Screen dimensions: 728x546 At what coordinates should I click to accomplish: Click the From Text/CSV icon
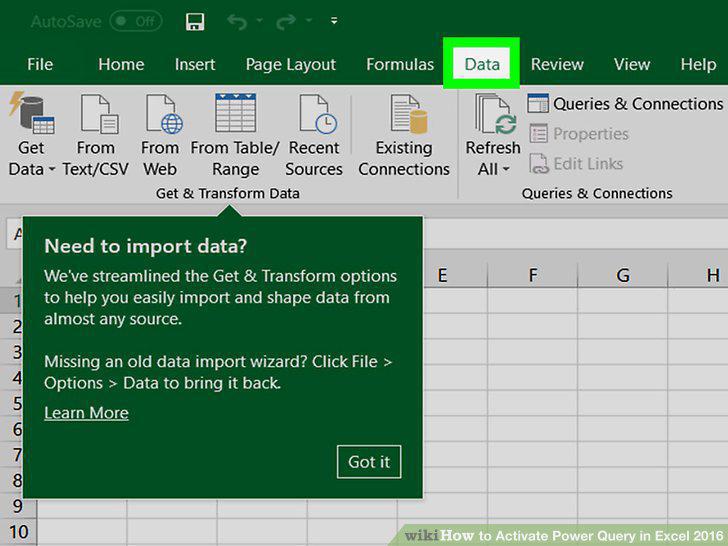pyautogui.click(x=99, y=114)
